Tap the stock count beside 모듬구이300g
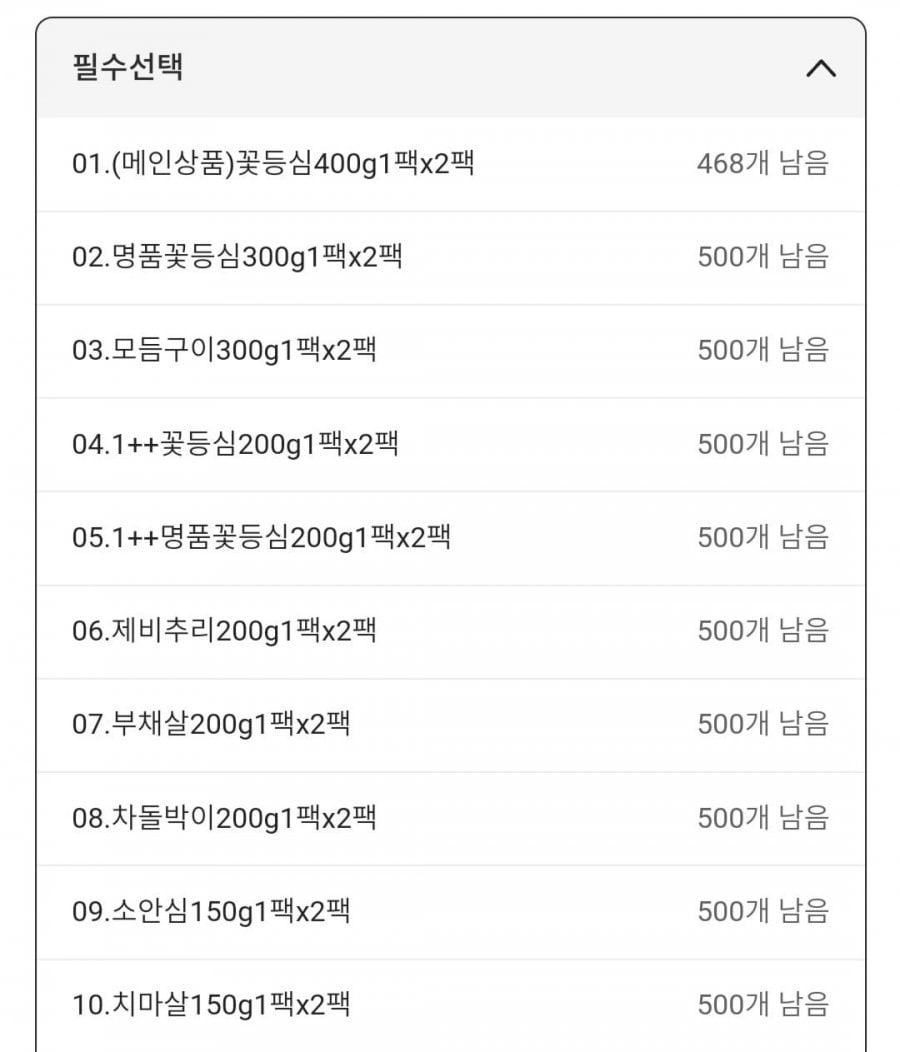Screen dimensions: 900x1052 click(763, 350)
